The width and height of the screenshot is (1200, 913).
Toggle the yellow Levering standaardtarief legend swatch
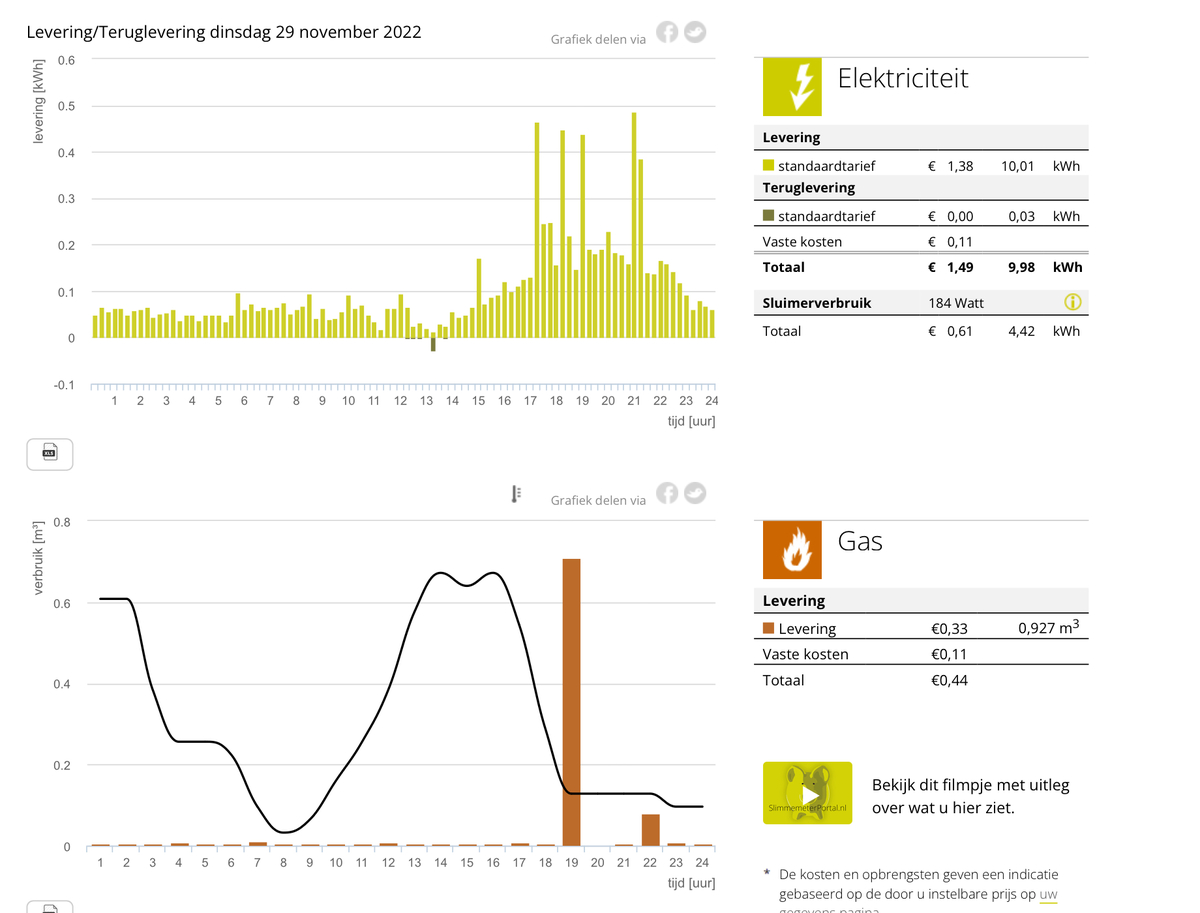pyautogui.click(x=768, y=166)
